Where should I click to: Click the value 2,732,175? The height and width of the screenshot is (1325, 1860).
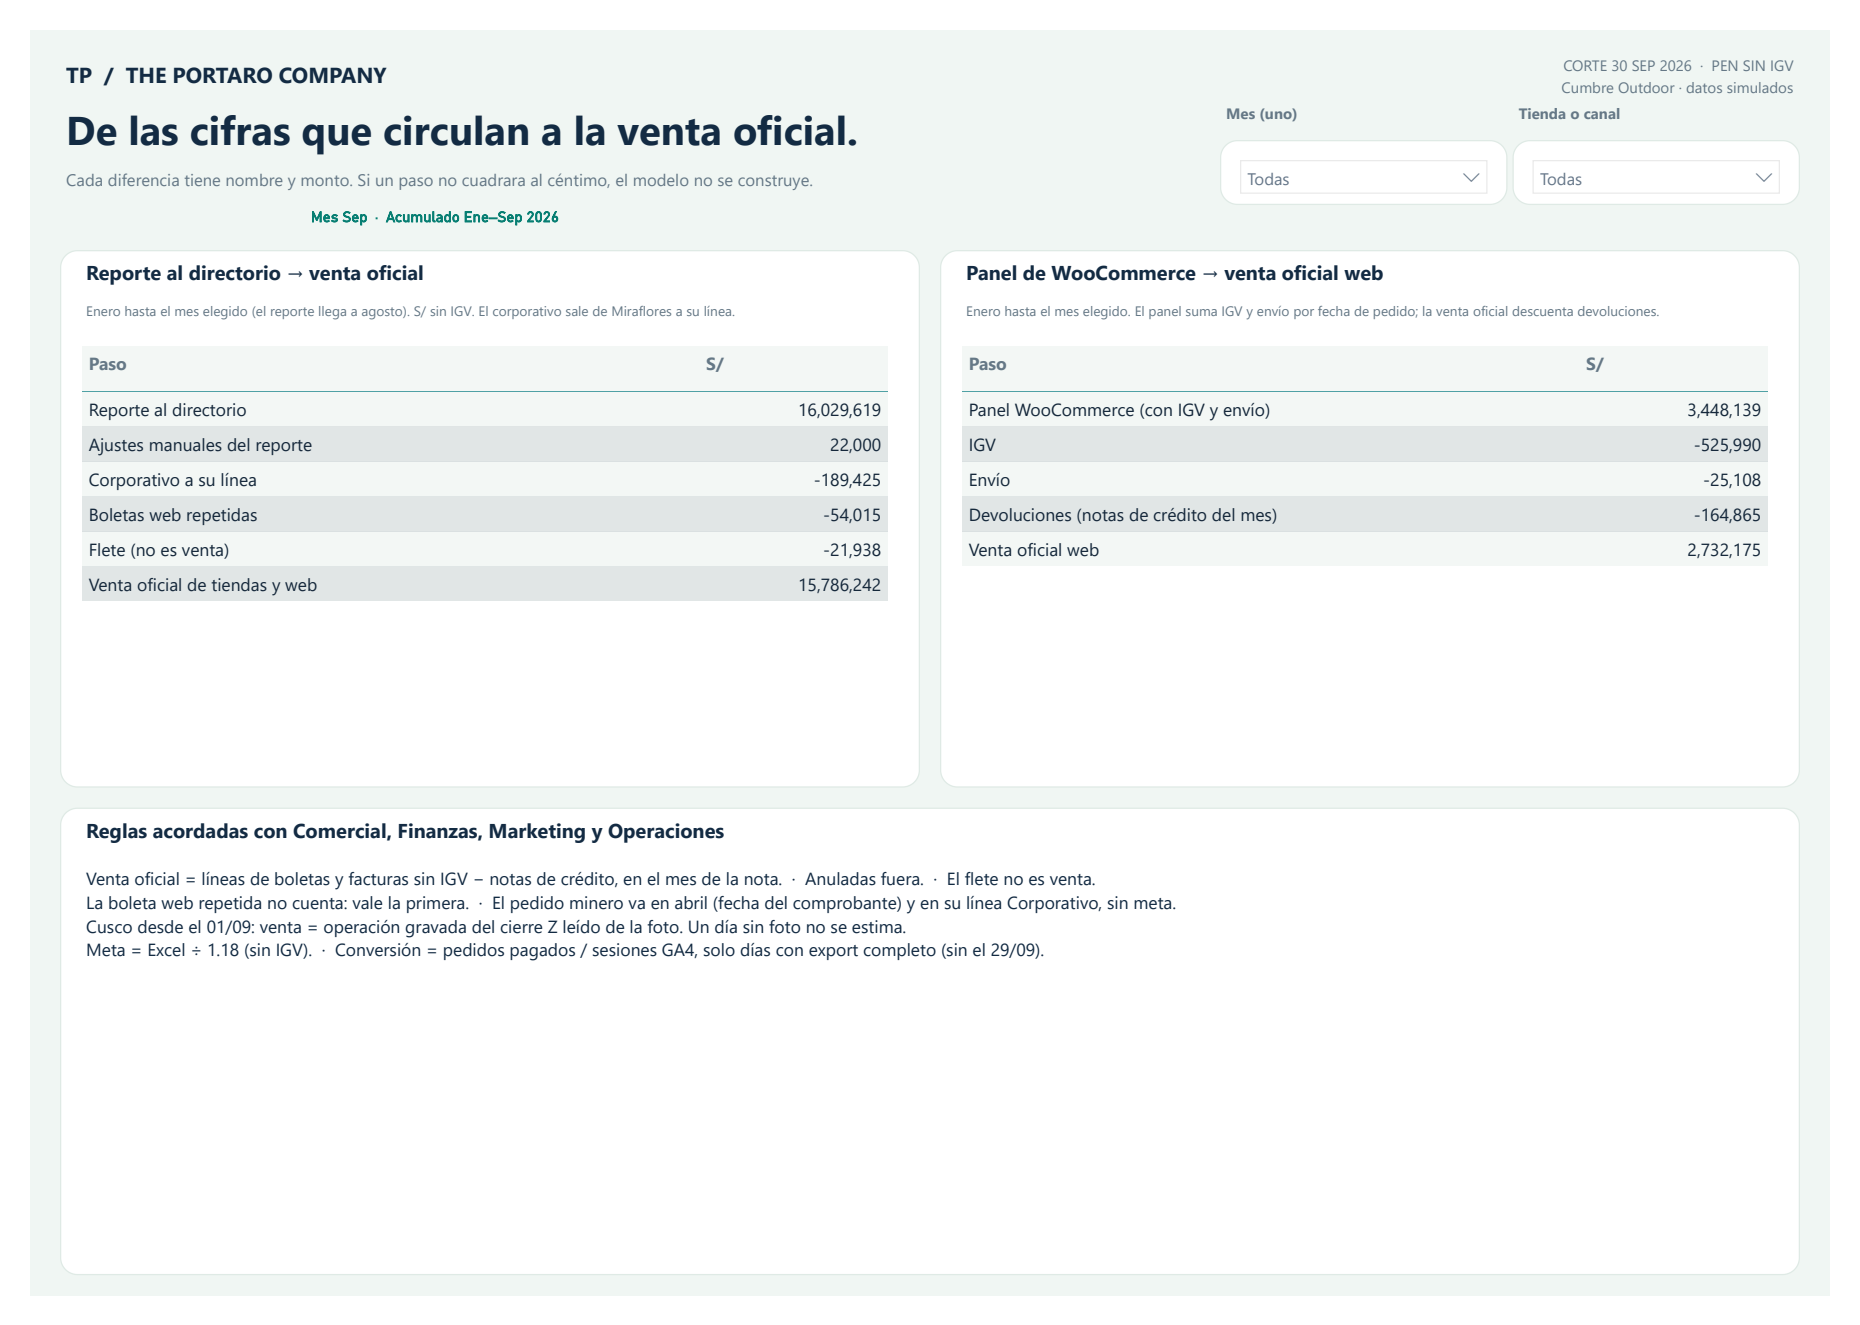click(x=1724, y=550)
